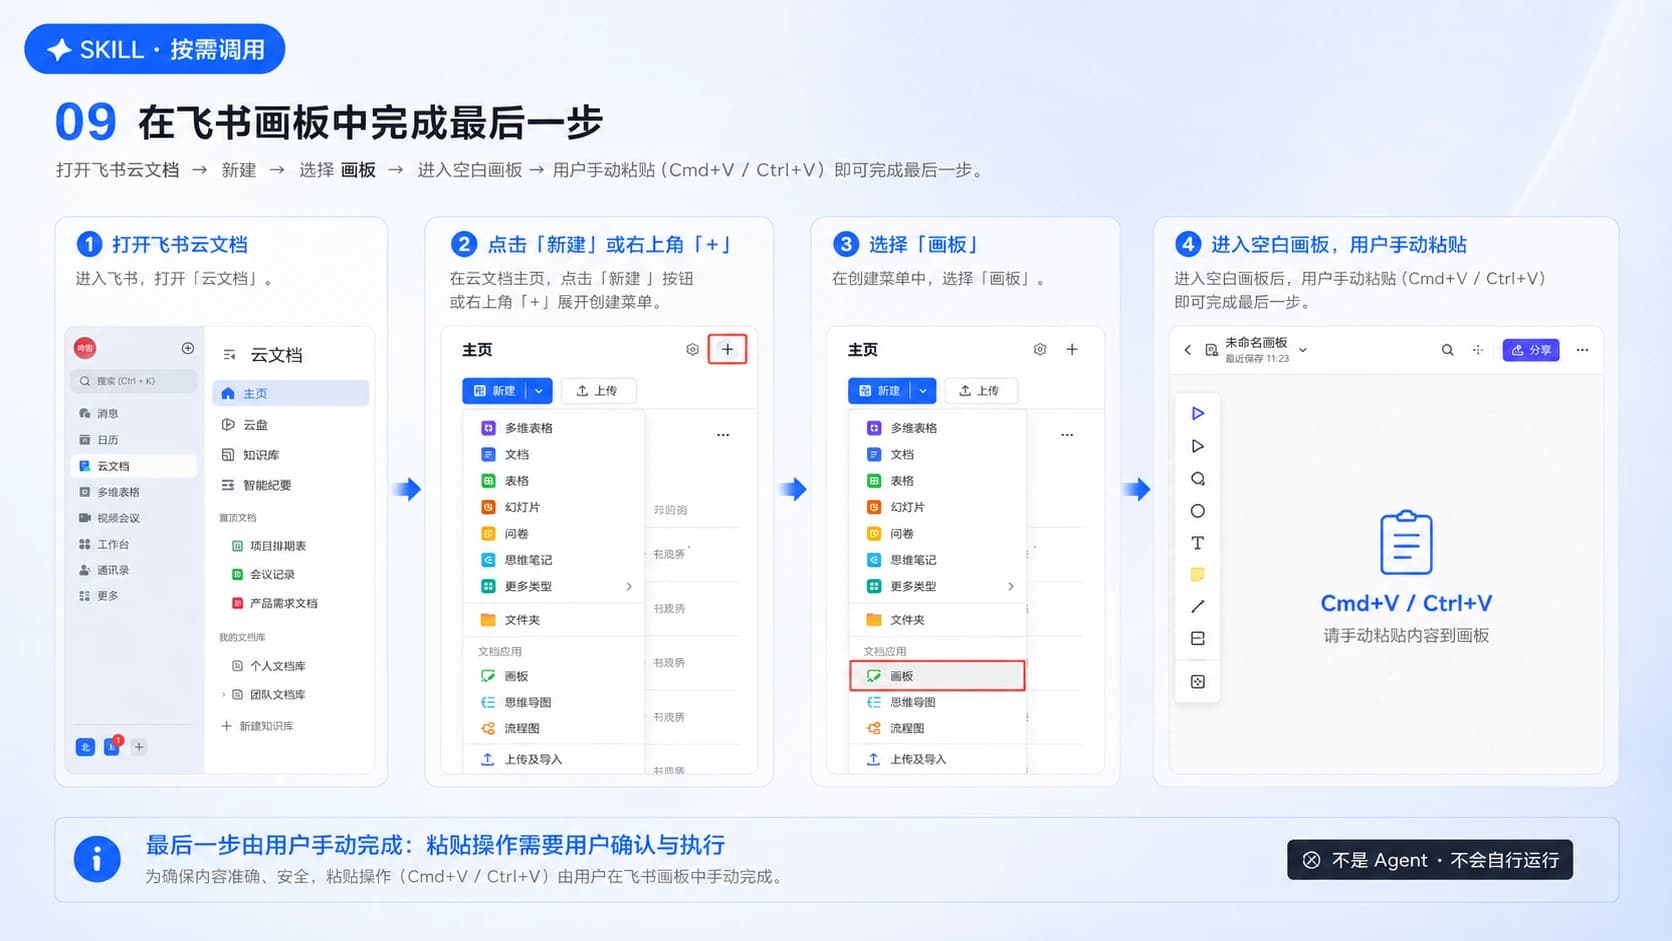Choose 文件夹 in step 2 create menu
Screen dimensions: 1672x941
(x=553, y=620)
